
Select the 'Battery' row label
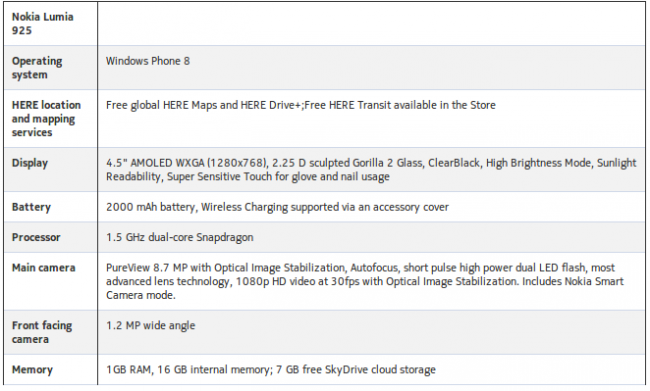[x=31, y=207]
